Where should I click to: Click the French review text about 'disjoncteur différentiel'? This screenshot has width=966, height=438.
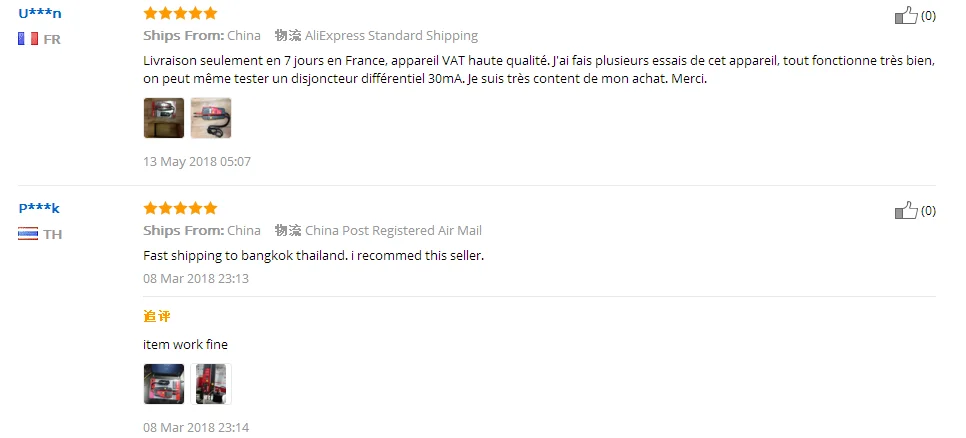click(x=539, y=71)
